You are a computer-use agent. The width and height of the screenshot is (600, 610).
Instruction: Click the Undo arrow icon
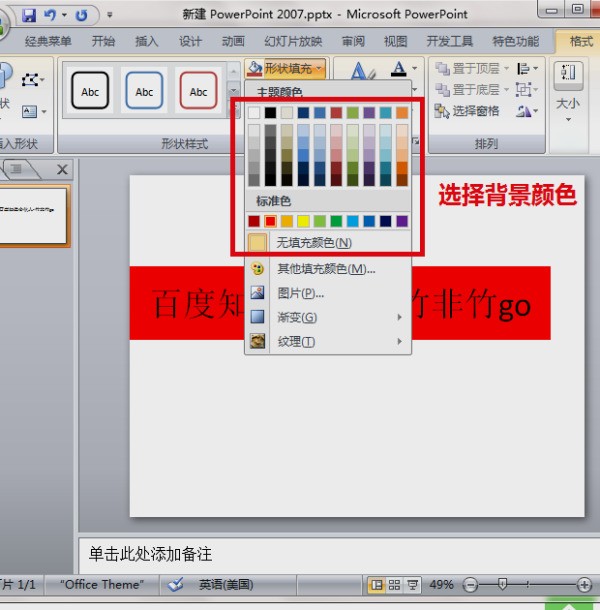pos(49,15)
